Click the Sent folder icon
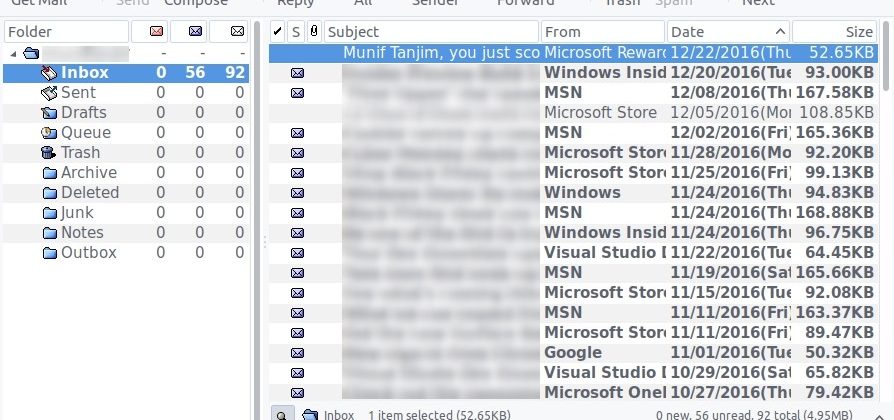This screenshot has width=894, height=420. coord(50,93)
